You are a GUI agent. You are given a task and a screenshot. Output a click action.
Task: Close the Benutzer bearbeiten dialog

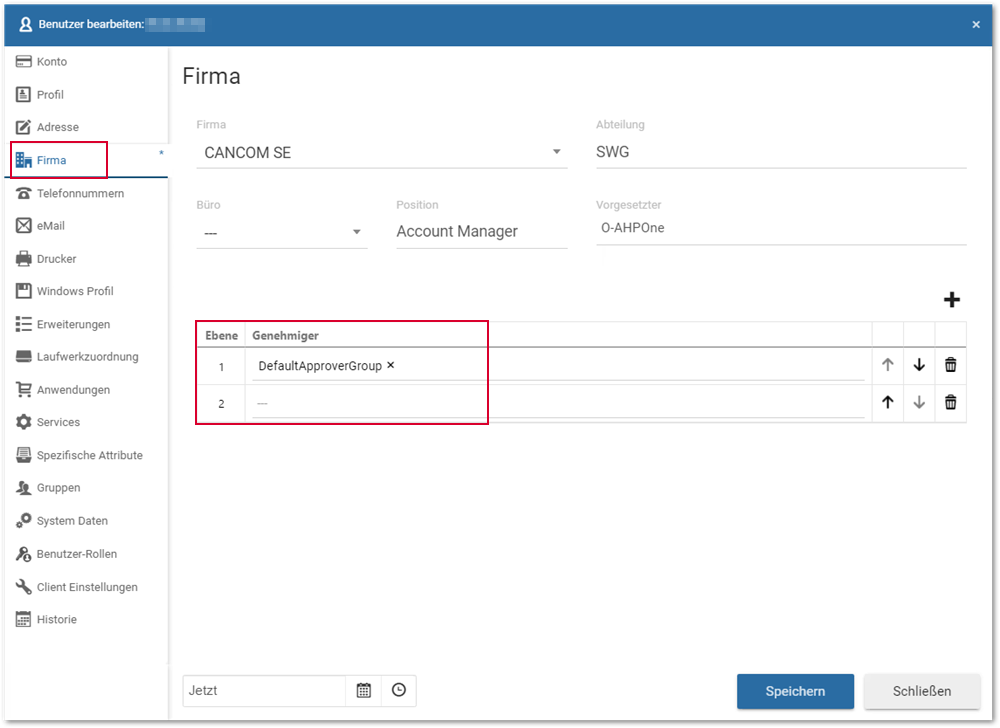pos(976,24)
